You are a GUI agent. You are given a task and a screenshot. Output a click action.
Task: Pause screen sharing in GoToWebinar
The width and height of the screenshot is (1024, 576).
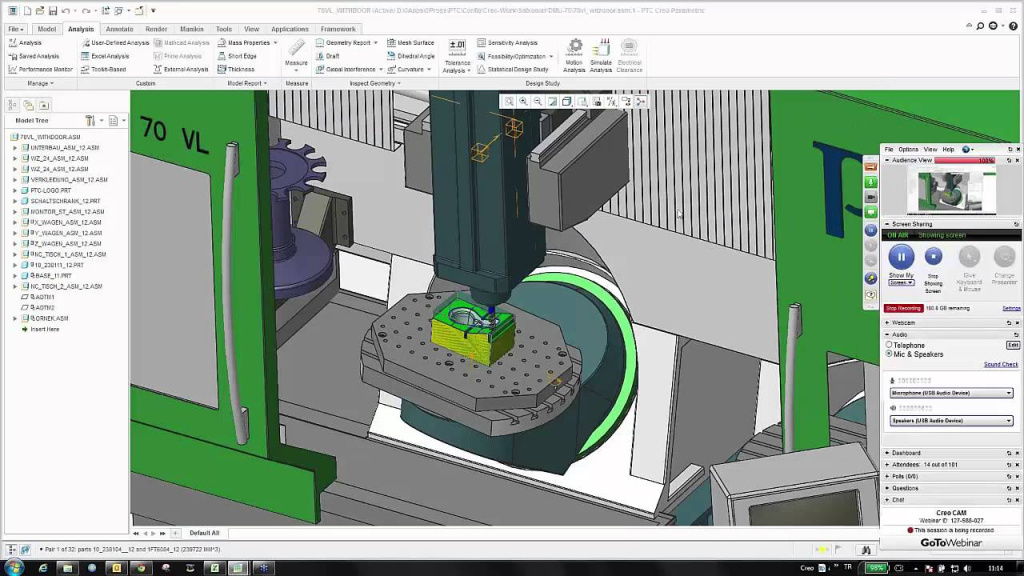(901, 257)
